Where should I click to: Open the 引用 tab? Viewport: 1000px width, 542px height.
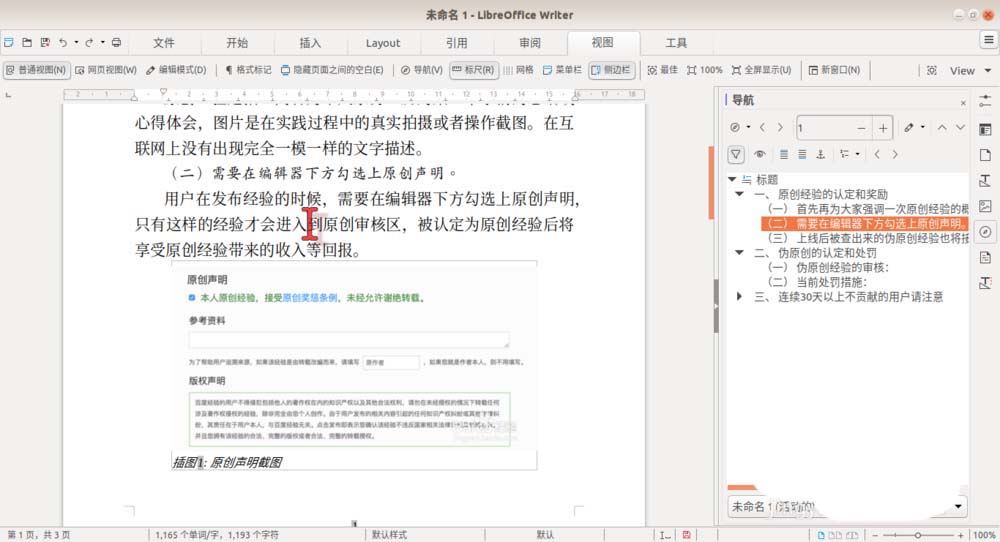(x=456, y=43)
